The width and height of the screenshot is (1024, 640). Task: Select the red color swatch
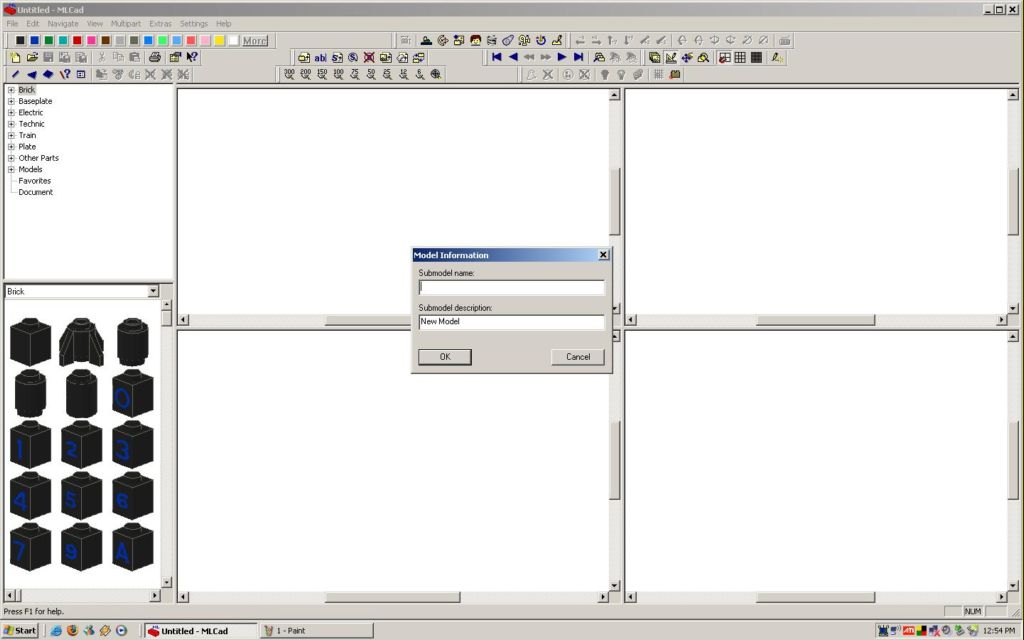click(x=77, y=41)
